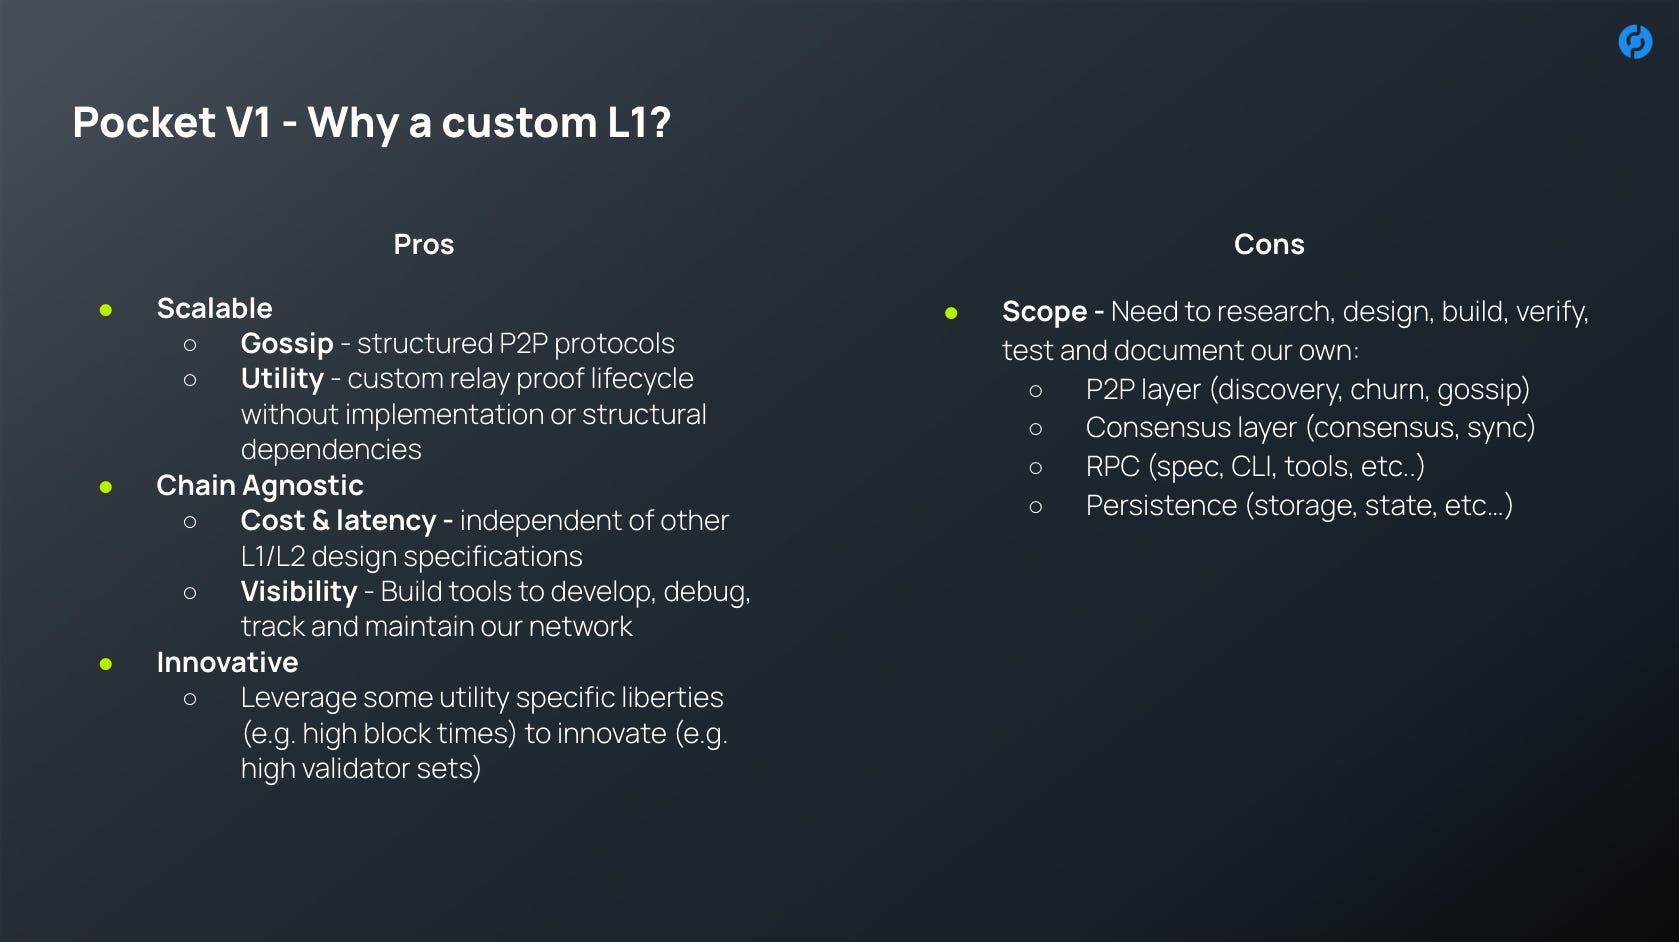Click the bold 'Utility' term
Screen dimensions: 1679x942
(x=282, y=379)
